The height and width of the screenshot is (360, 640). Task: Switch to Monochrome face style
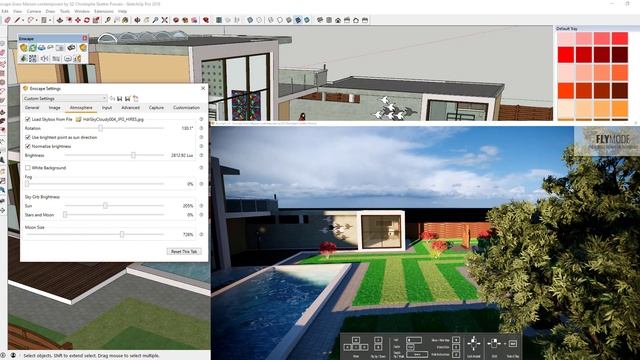click(x=307, y=20)
